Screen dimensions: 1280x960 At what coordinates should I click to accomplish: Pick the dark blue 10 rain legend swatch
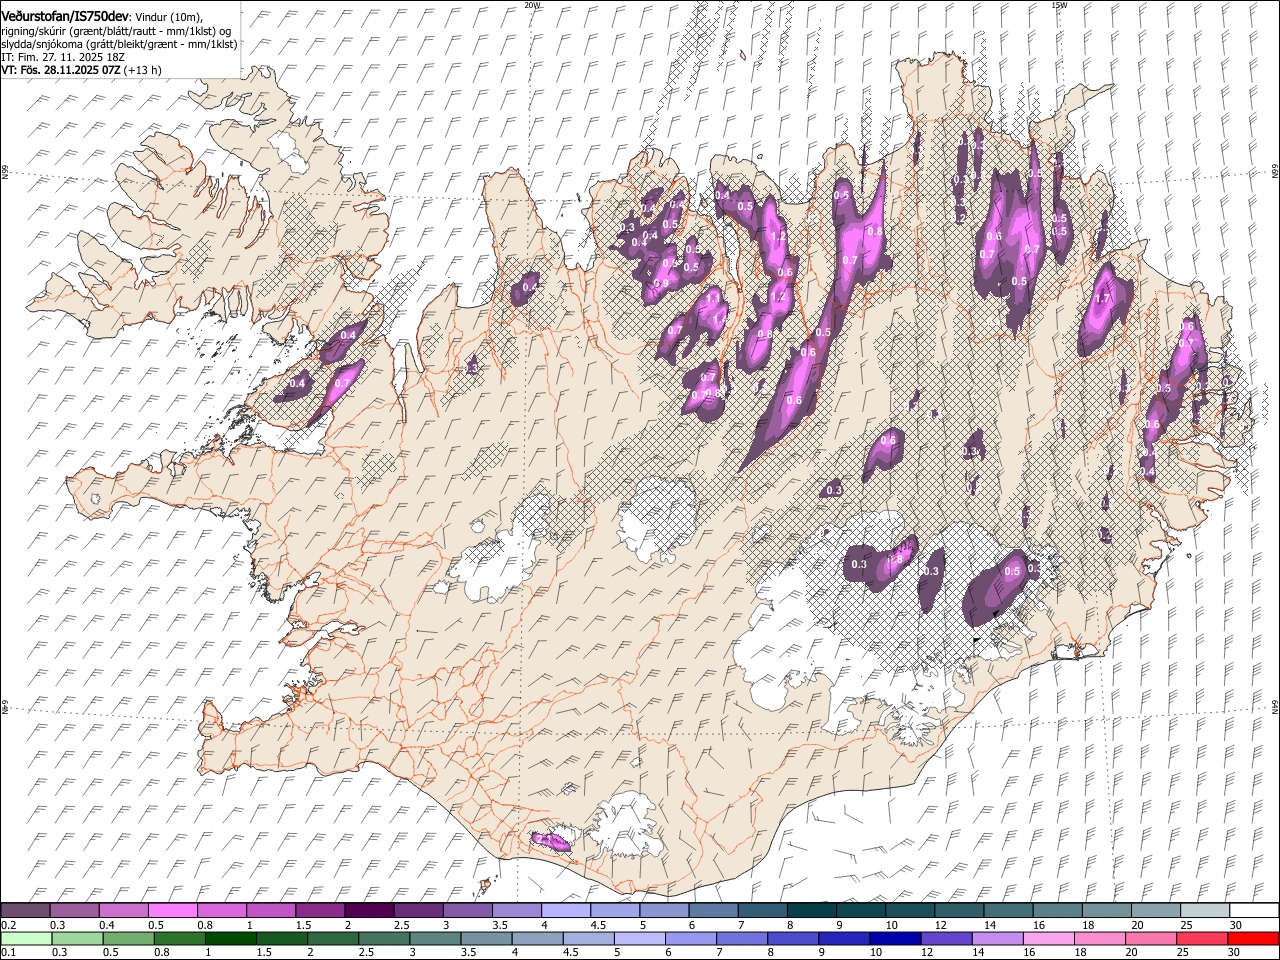coord(894,939)
